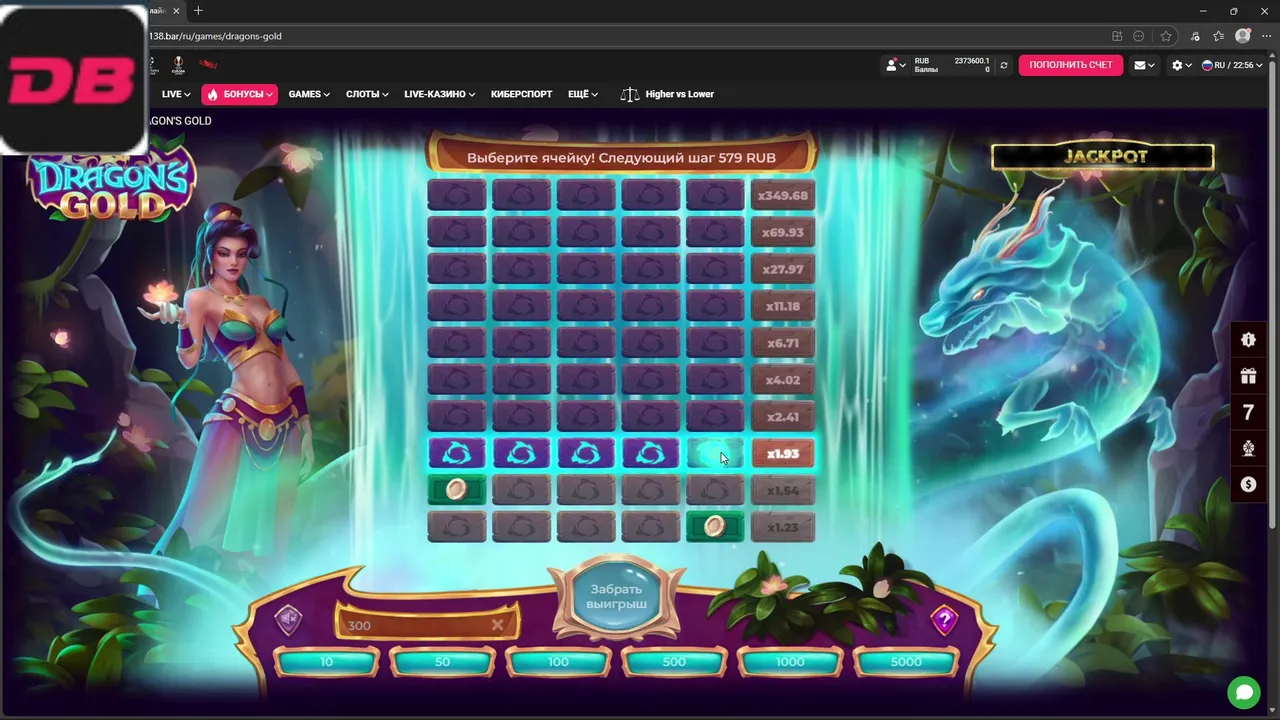
Task: Click the Higher vs Lower scales icon
Action: pyautogui.click(x=630, y=94)
